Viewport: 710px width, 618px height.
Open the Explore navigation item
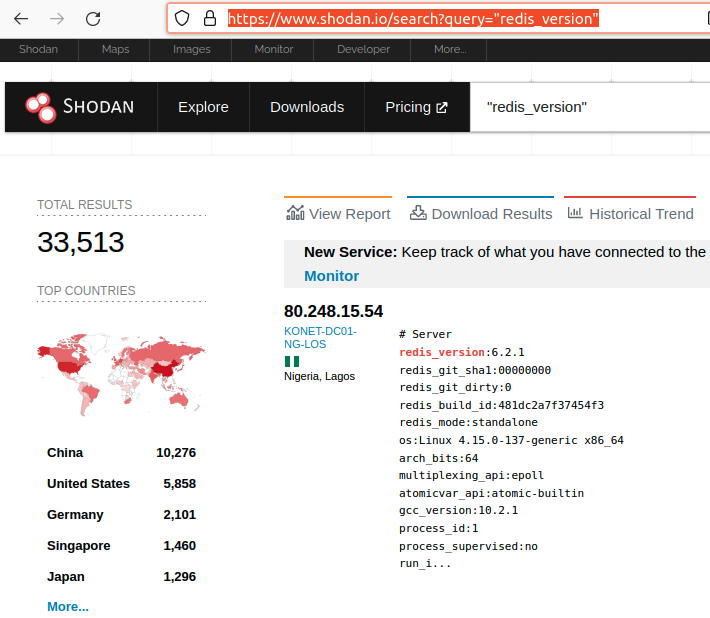tap(203, 107)
